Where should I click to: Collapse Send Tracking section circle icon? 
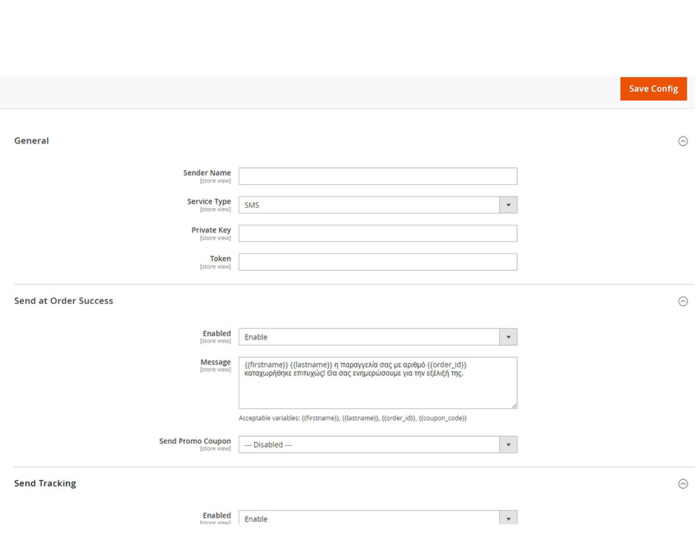683,484
